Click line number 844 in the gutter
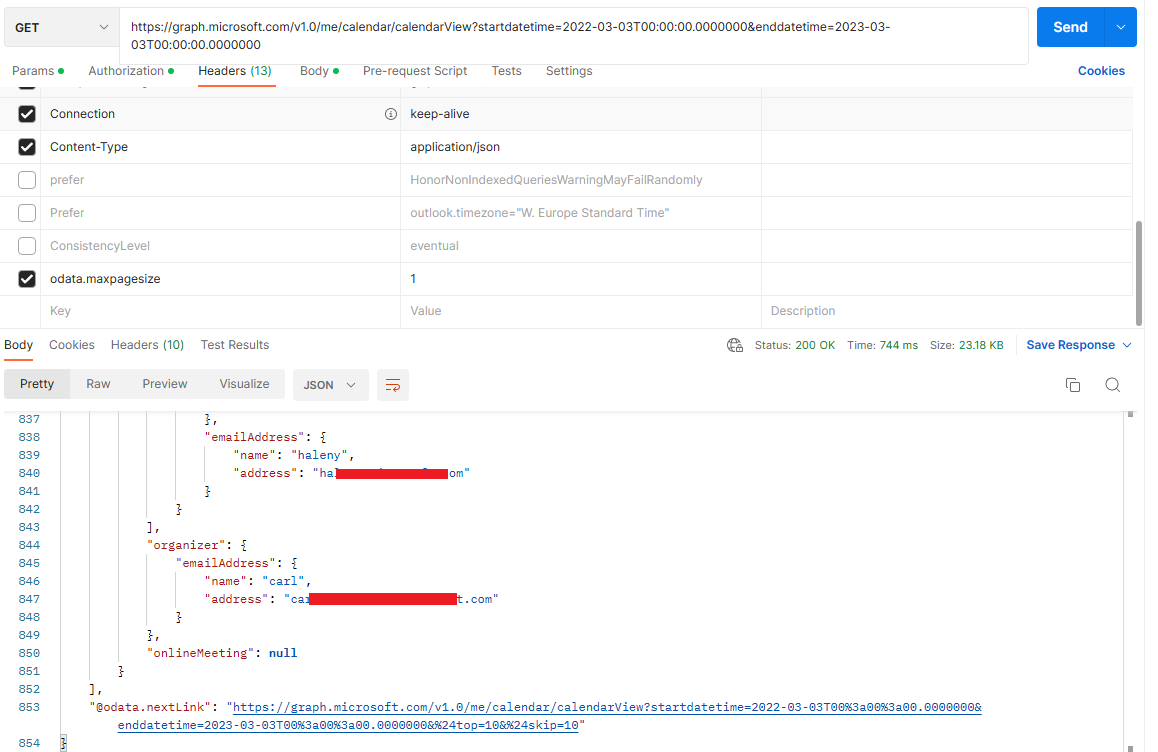Viewport: 1158px width, 752px height. click(30, 545)
